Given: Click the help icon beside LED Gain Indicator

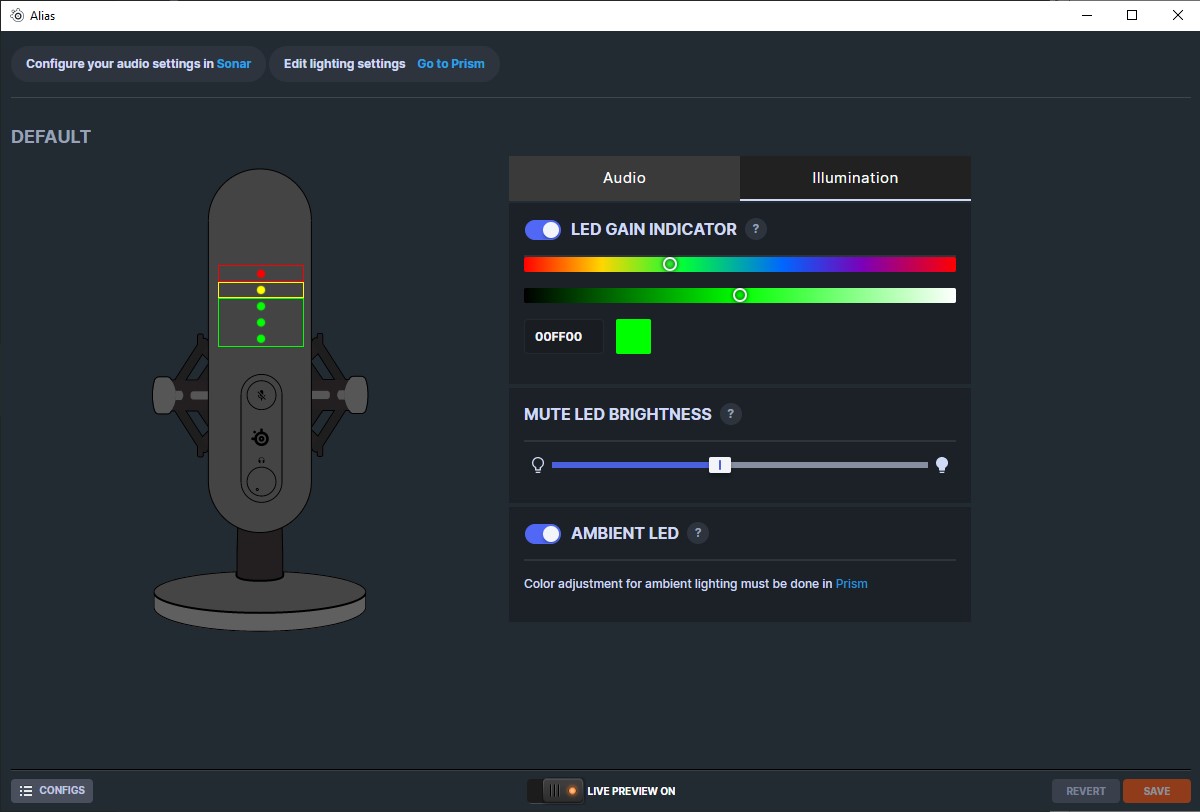Looking at the screenshot, I should [756, 229].
